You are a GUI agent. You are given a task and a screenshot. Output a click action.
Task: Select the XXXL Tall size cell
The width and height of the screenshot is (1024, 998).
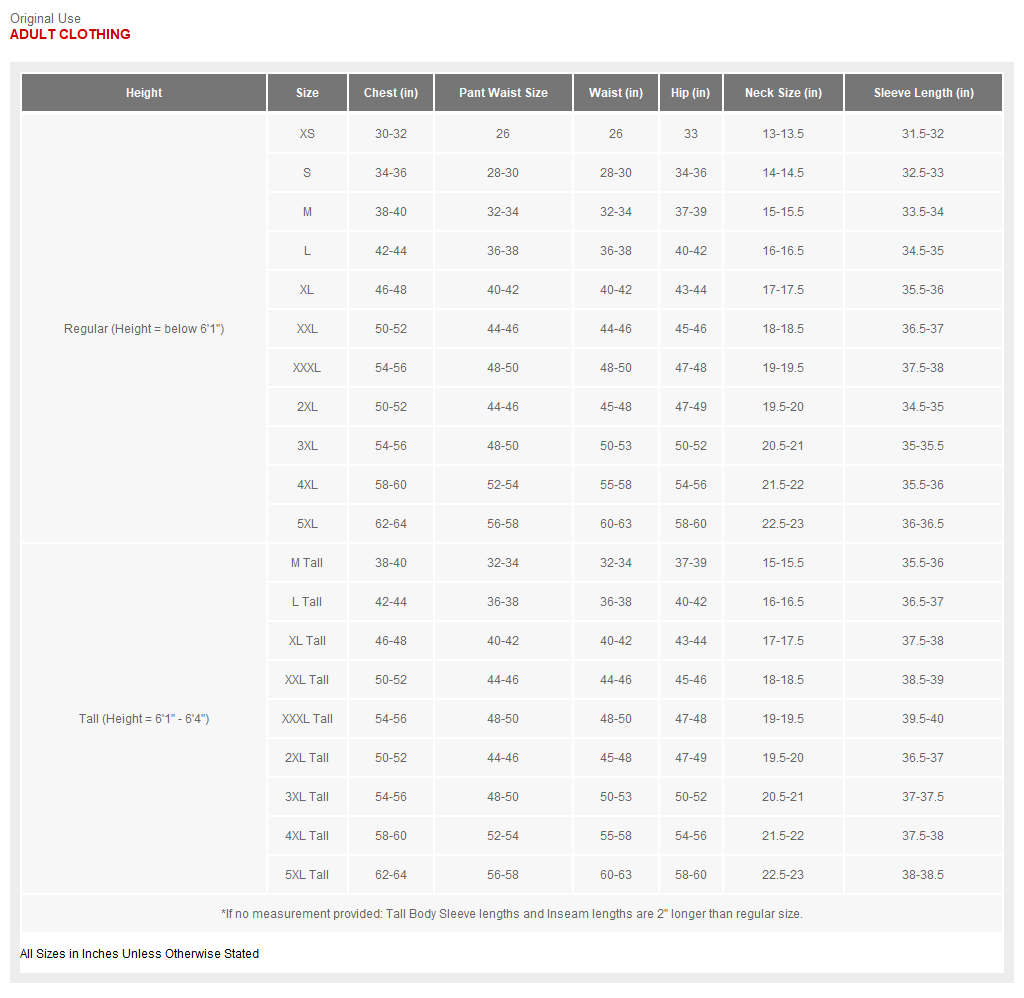pos(307,719)
